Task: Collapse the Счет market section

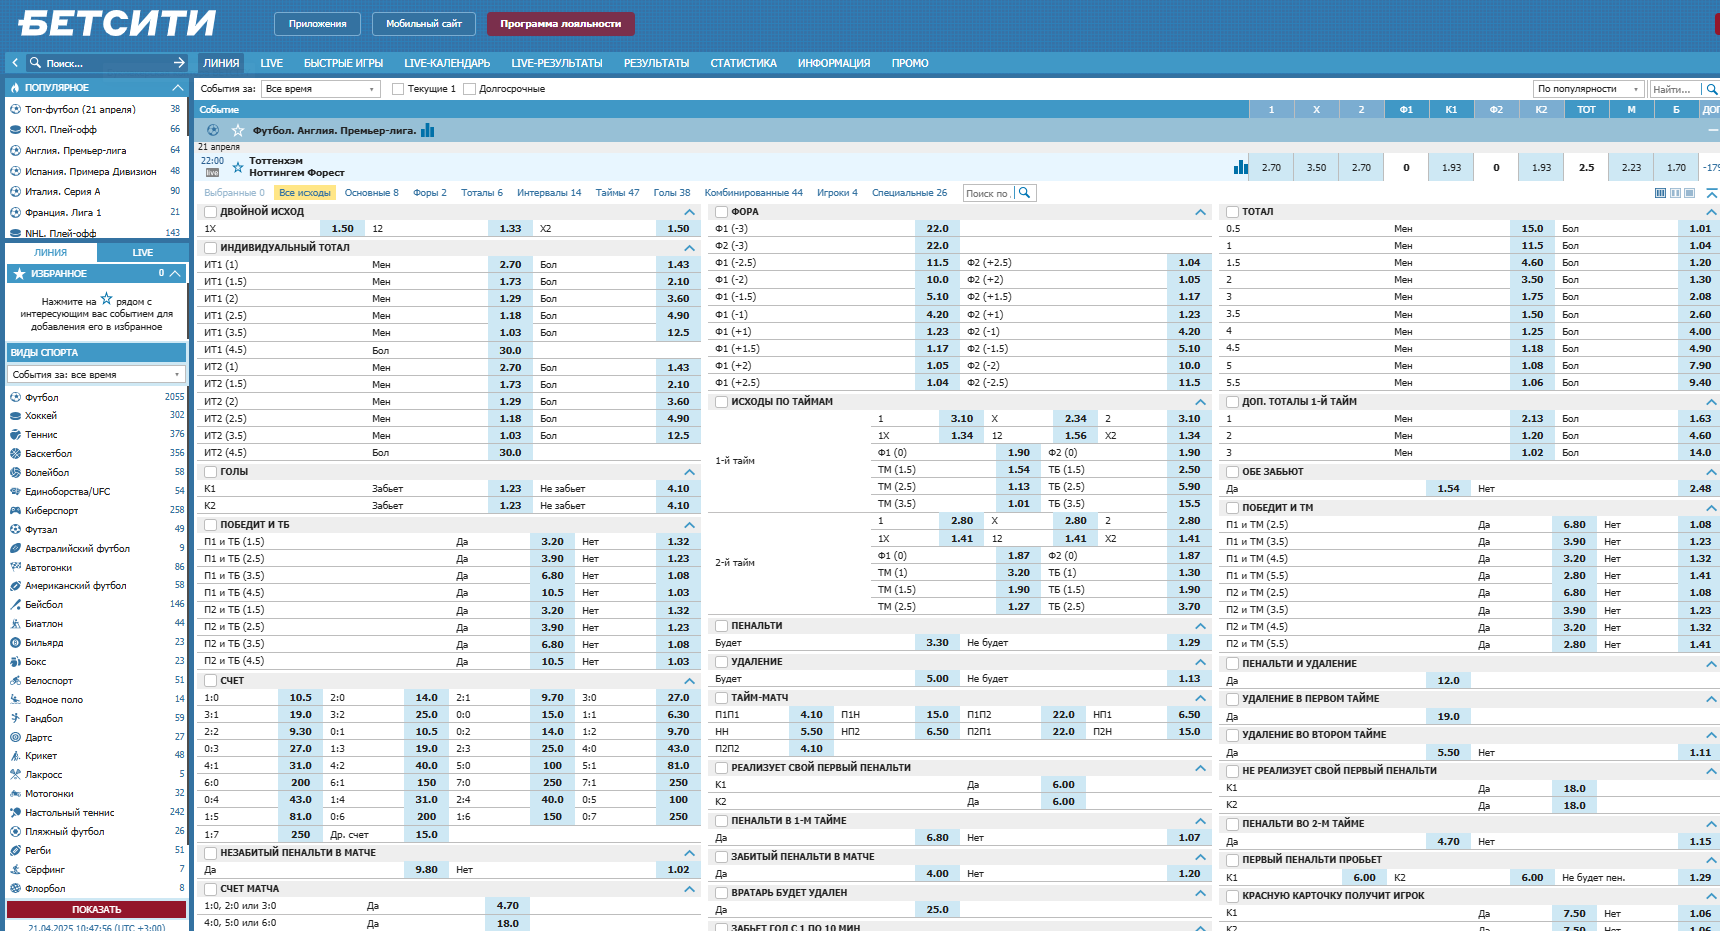Action: (689, 681)
